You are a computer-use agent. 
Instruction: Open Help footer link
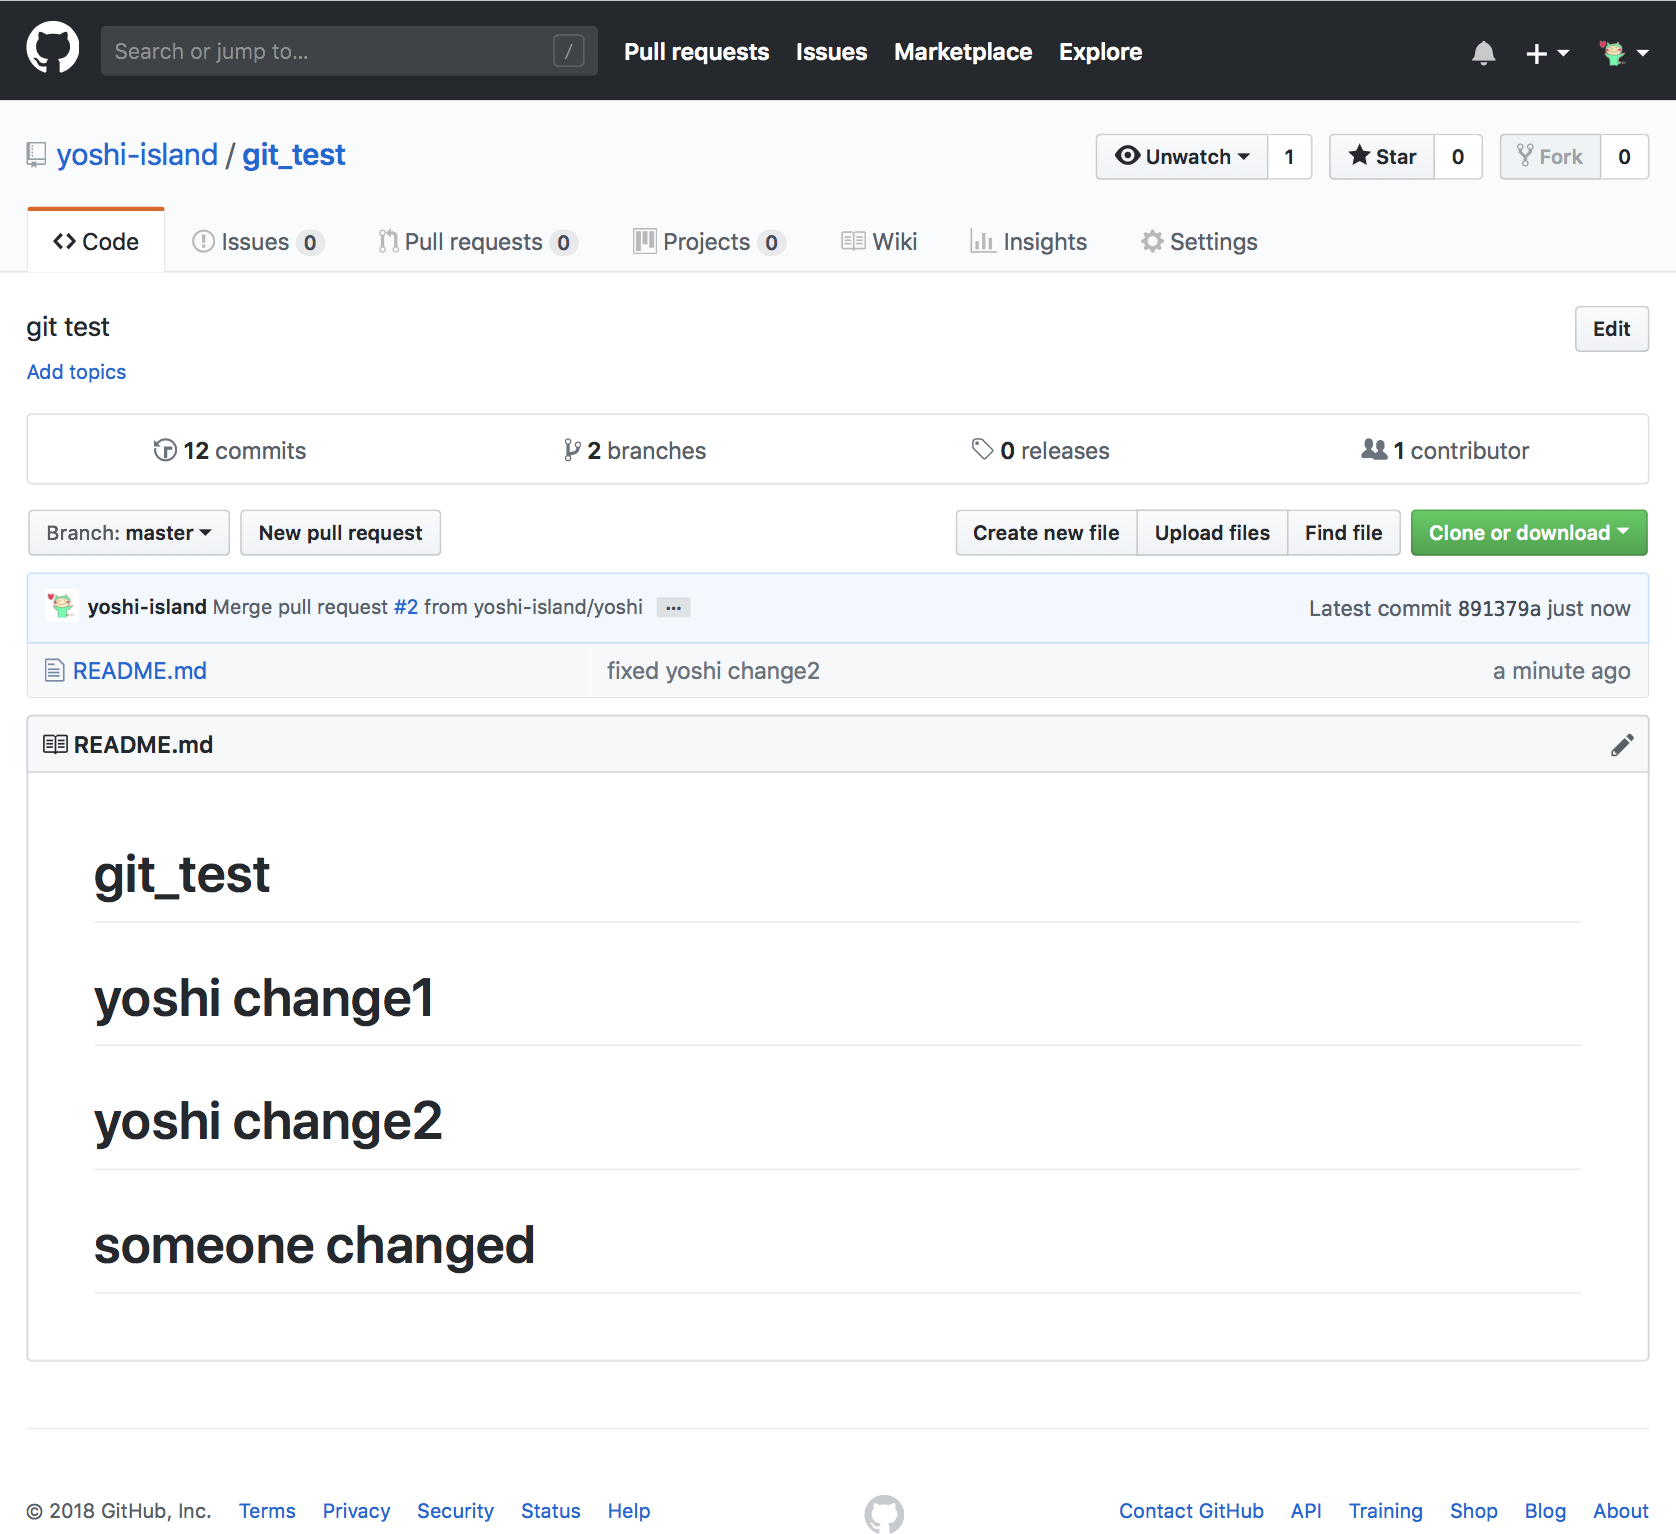(629, 1511)
